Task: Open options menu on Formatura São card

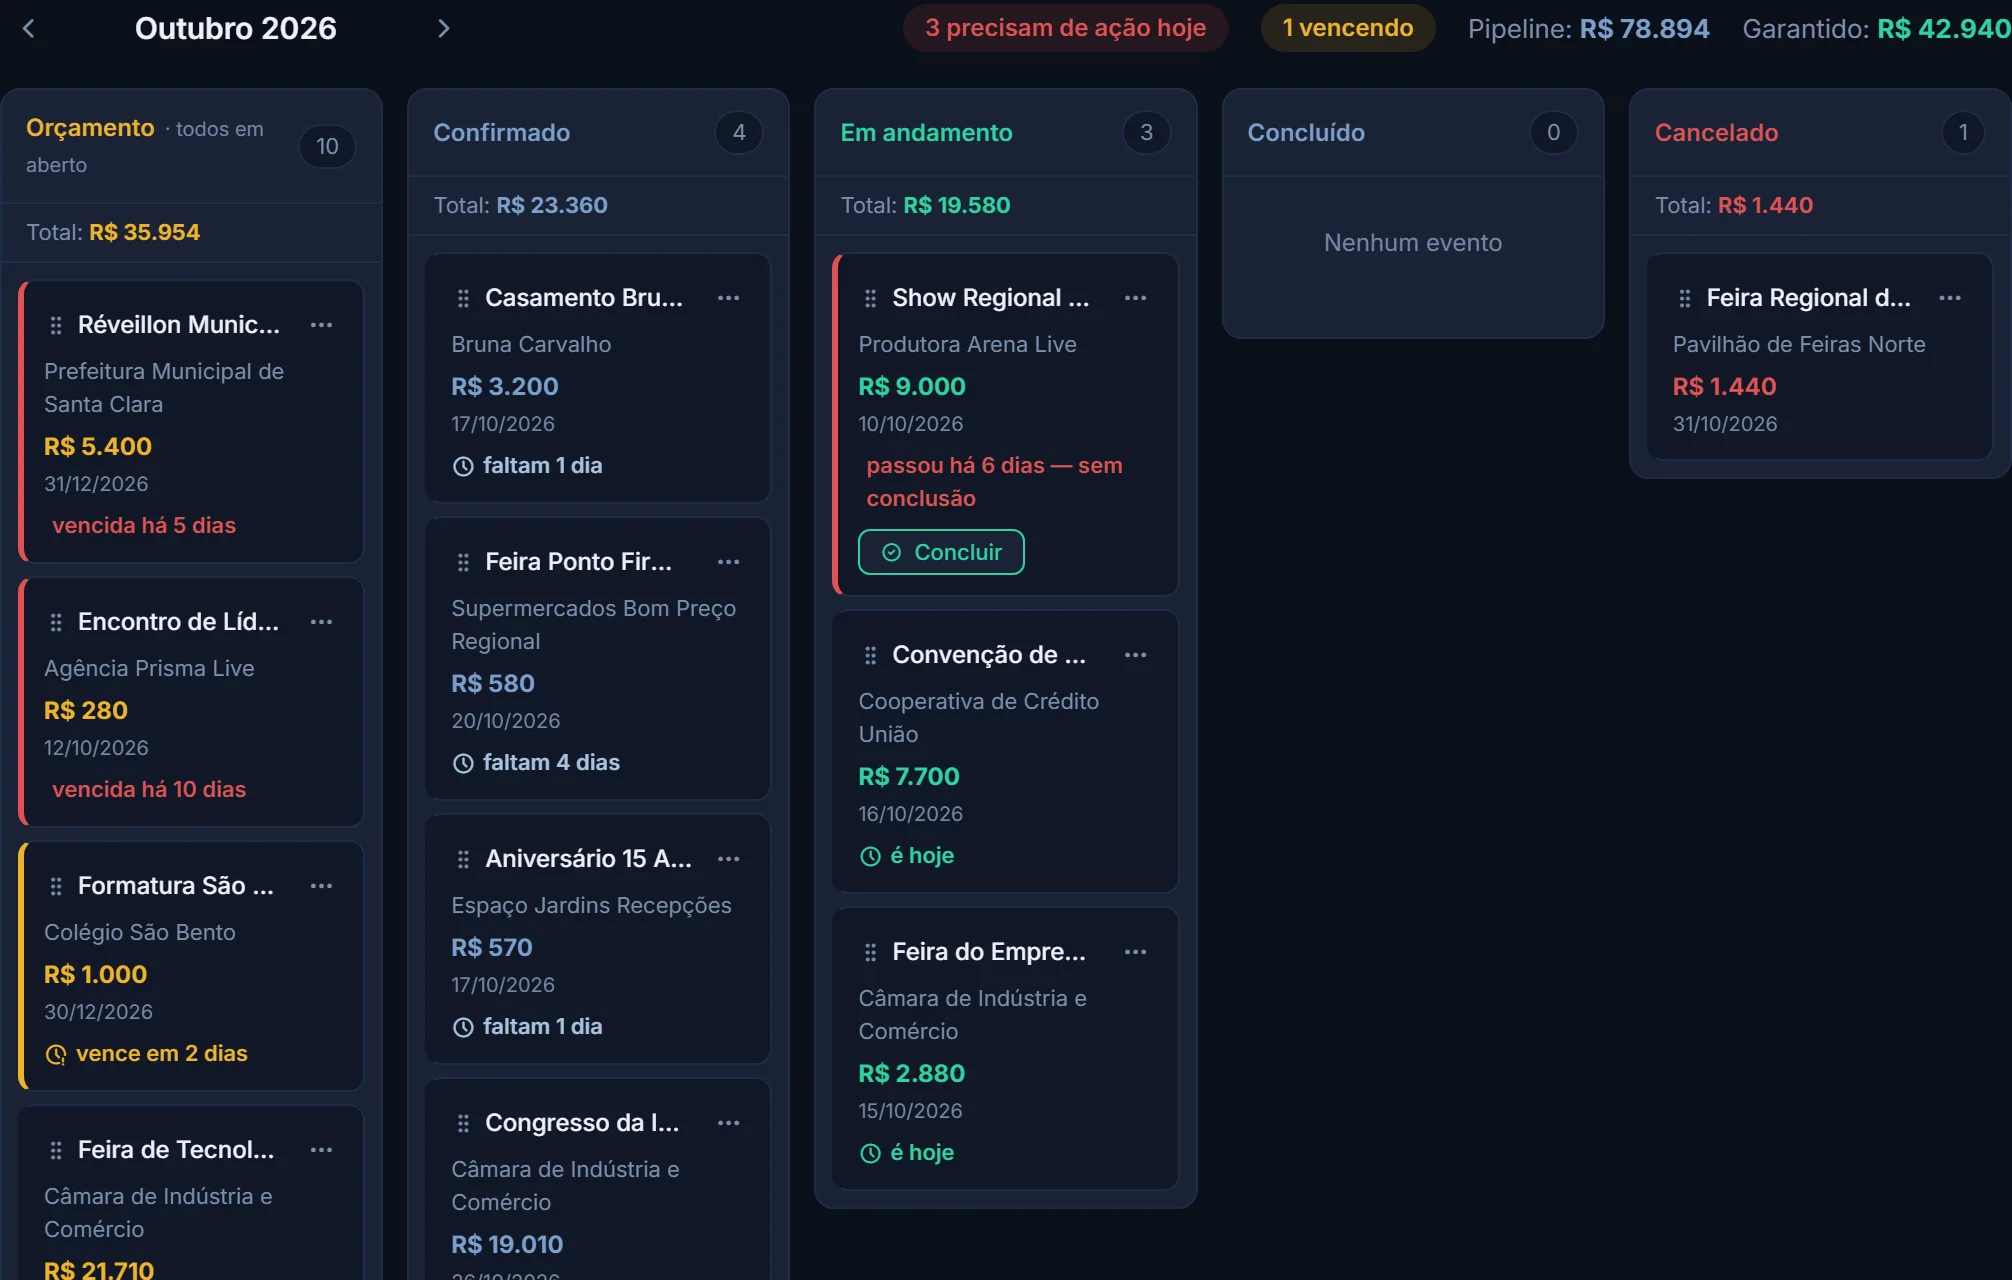Action: [x=321, y=886]
